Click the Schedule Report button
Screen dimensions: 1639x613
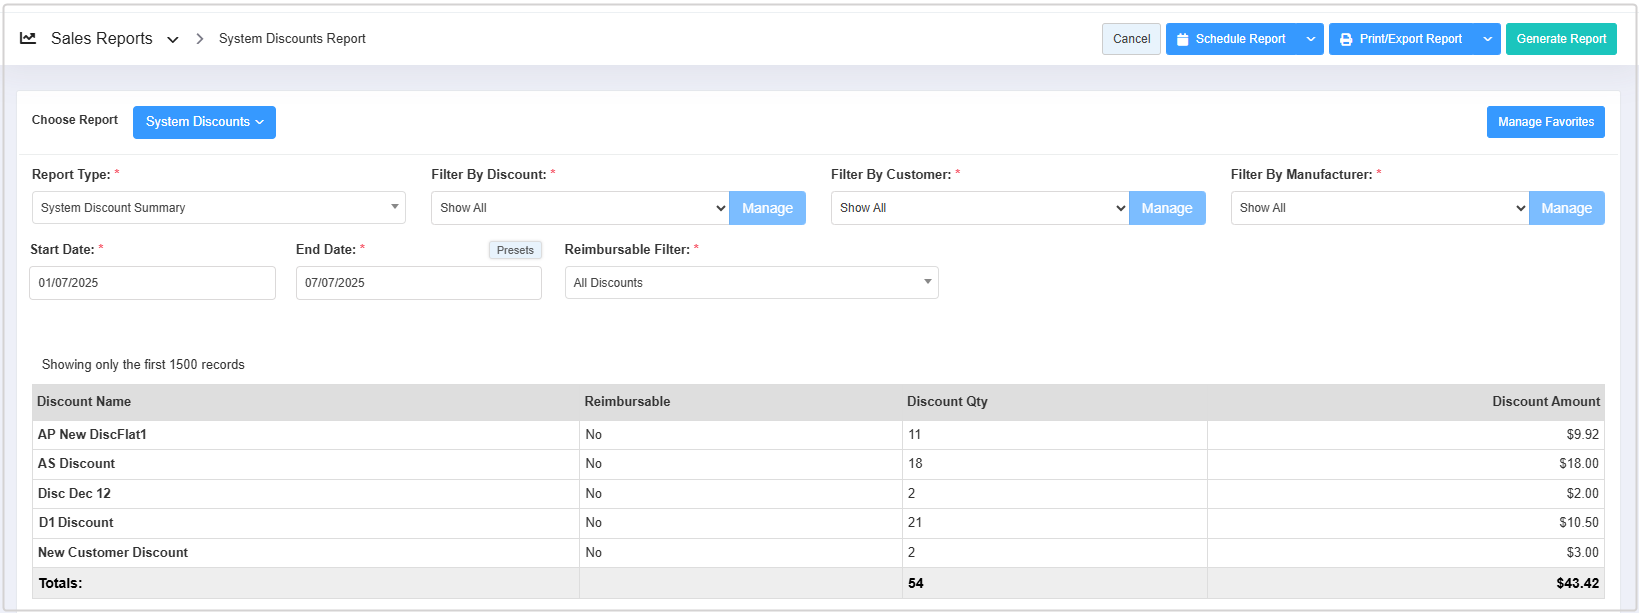coord(1231,39)
